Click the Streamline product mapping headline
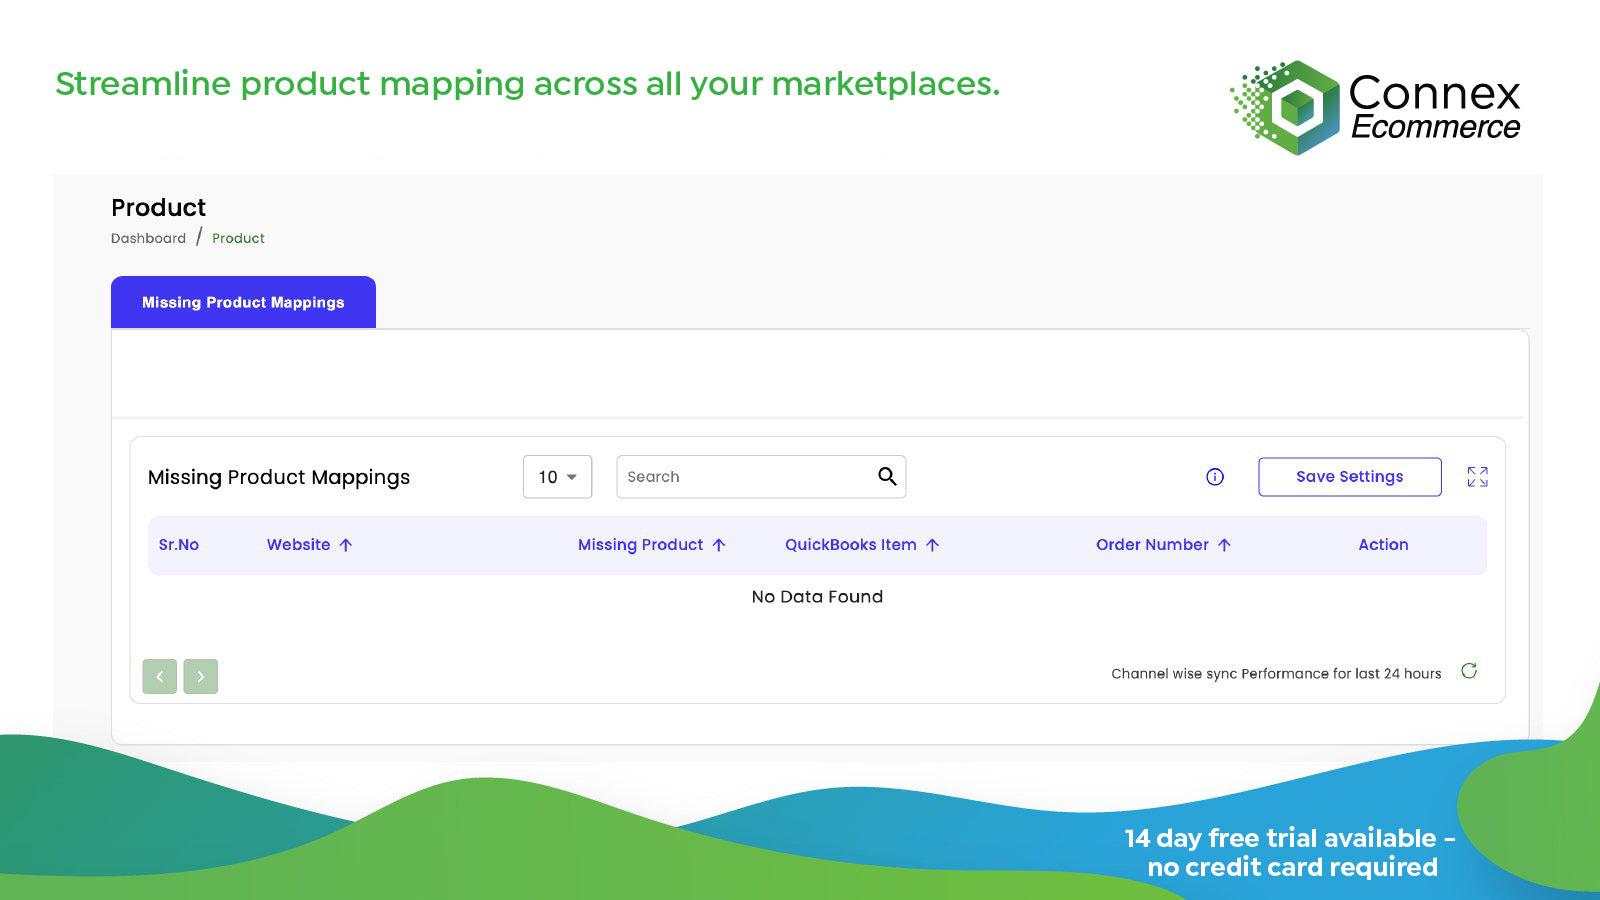 coord(527,84)
